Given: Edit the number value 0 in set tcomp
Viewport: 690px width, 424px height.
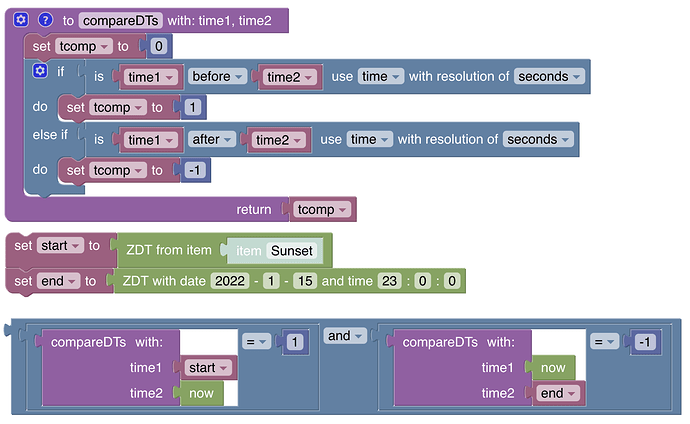Looking at the screenshot, I should click(x=158, y=46).
